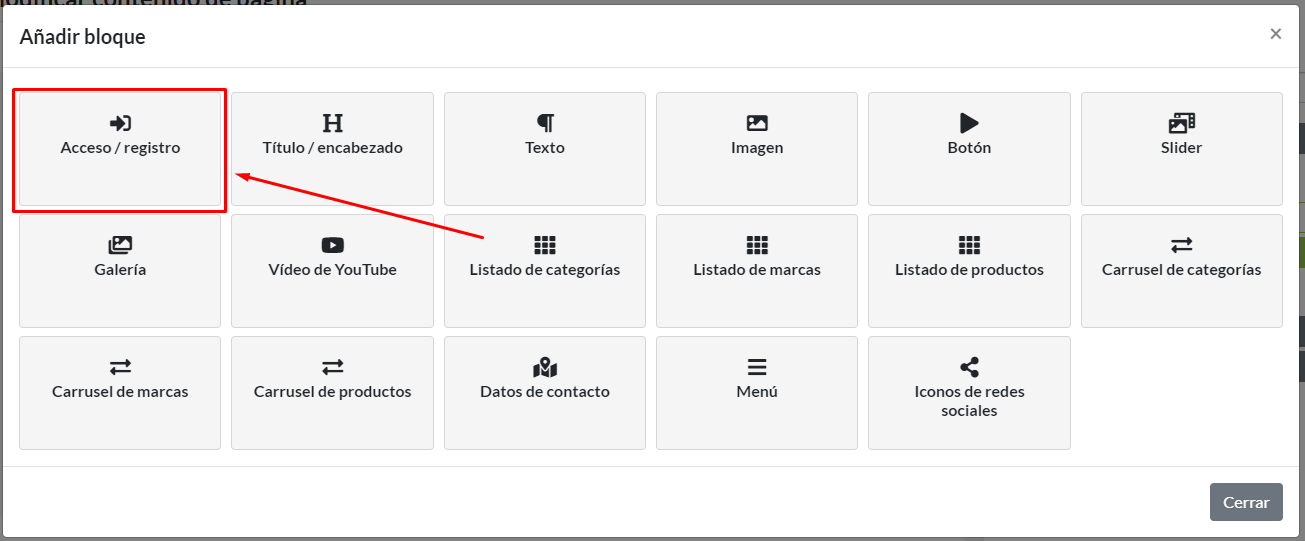
Task: Insert the Carrusel de marcas block
Action: pos(120,392)
